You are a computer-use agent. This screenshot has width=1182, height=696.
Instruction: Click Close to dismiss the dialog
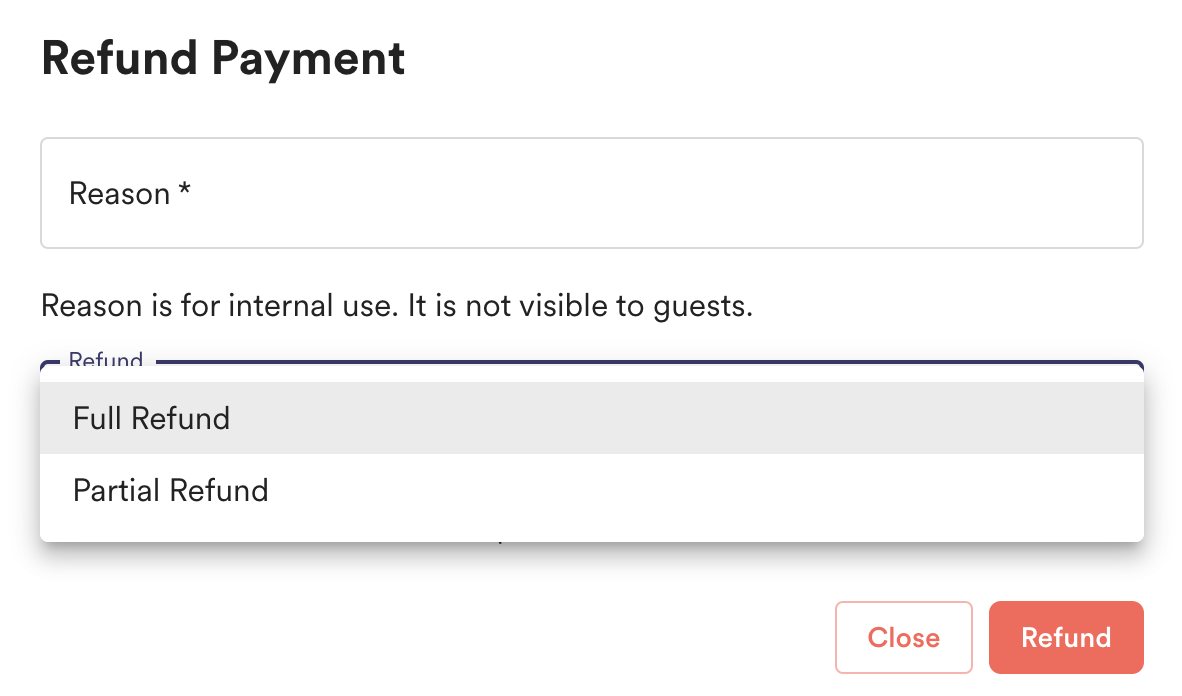point(903,637)
